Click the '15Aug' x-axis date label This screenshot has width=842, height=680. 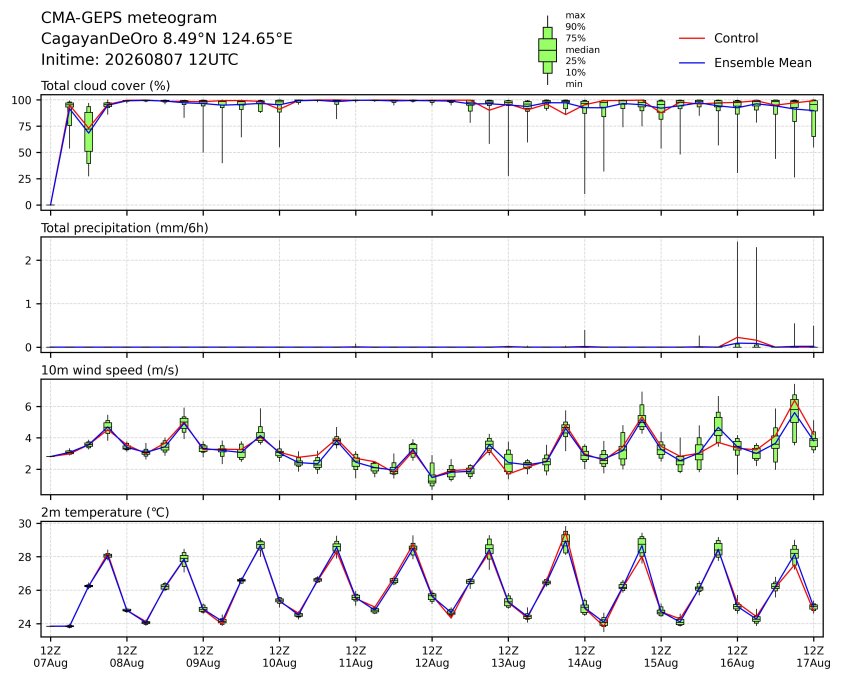click(x=660, y=663)
